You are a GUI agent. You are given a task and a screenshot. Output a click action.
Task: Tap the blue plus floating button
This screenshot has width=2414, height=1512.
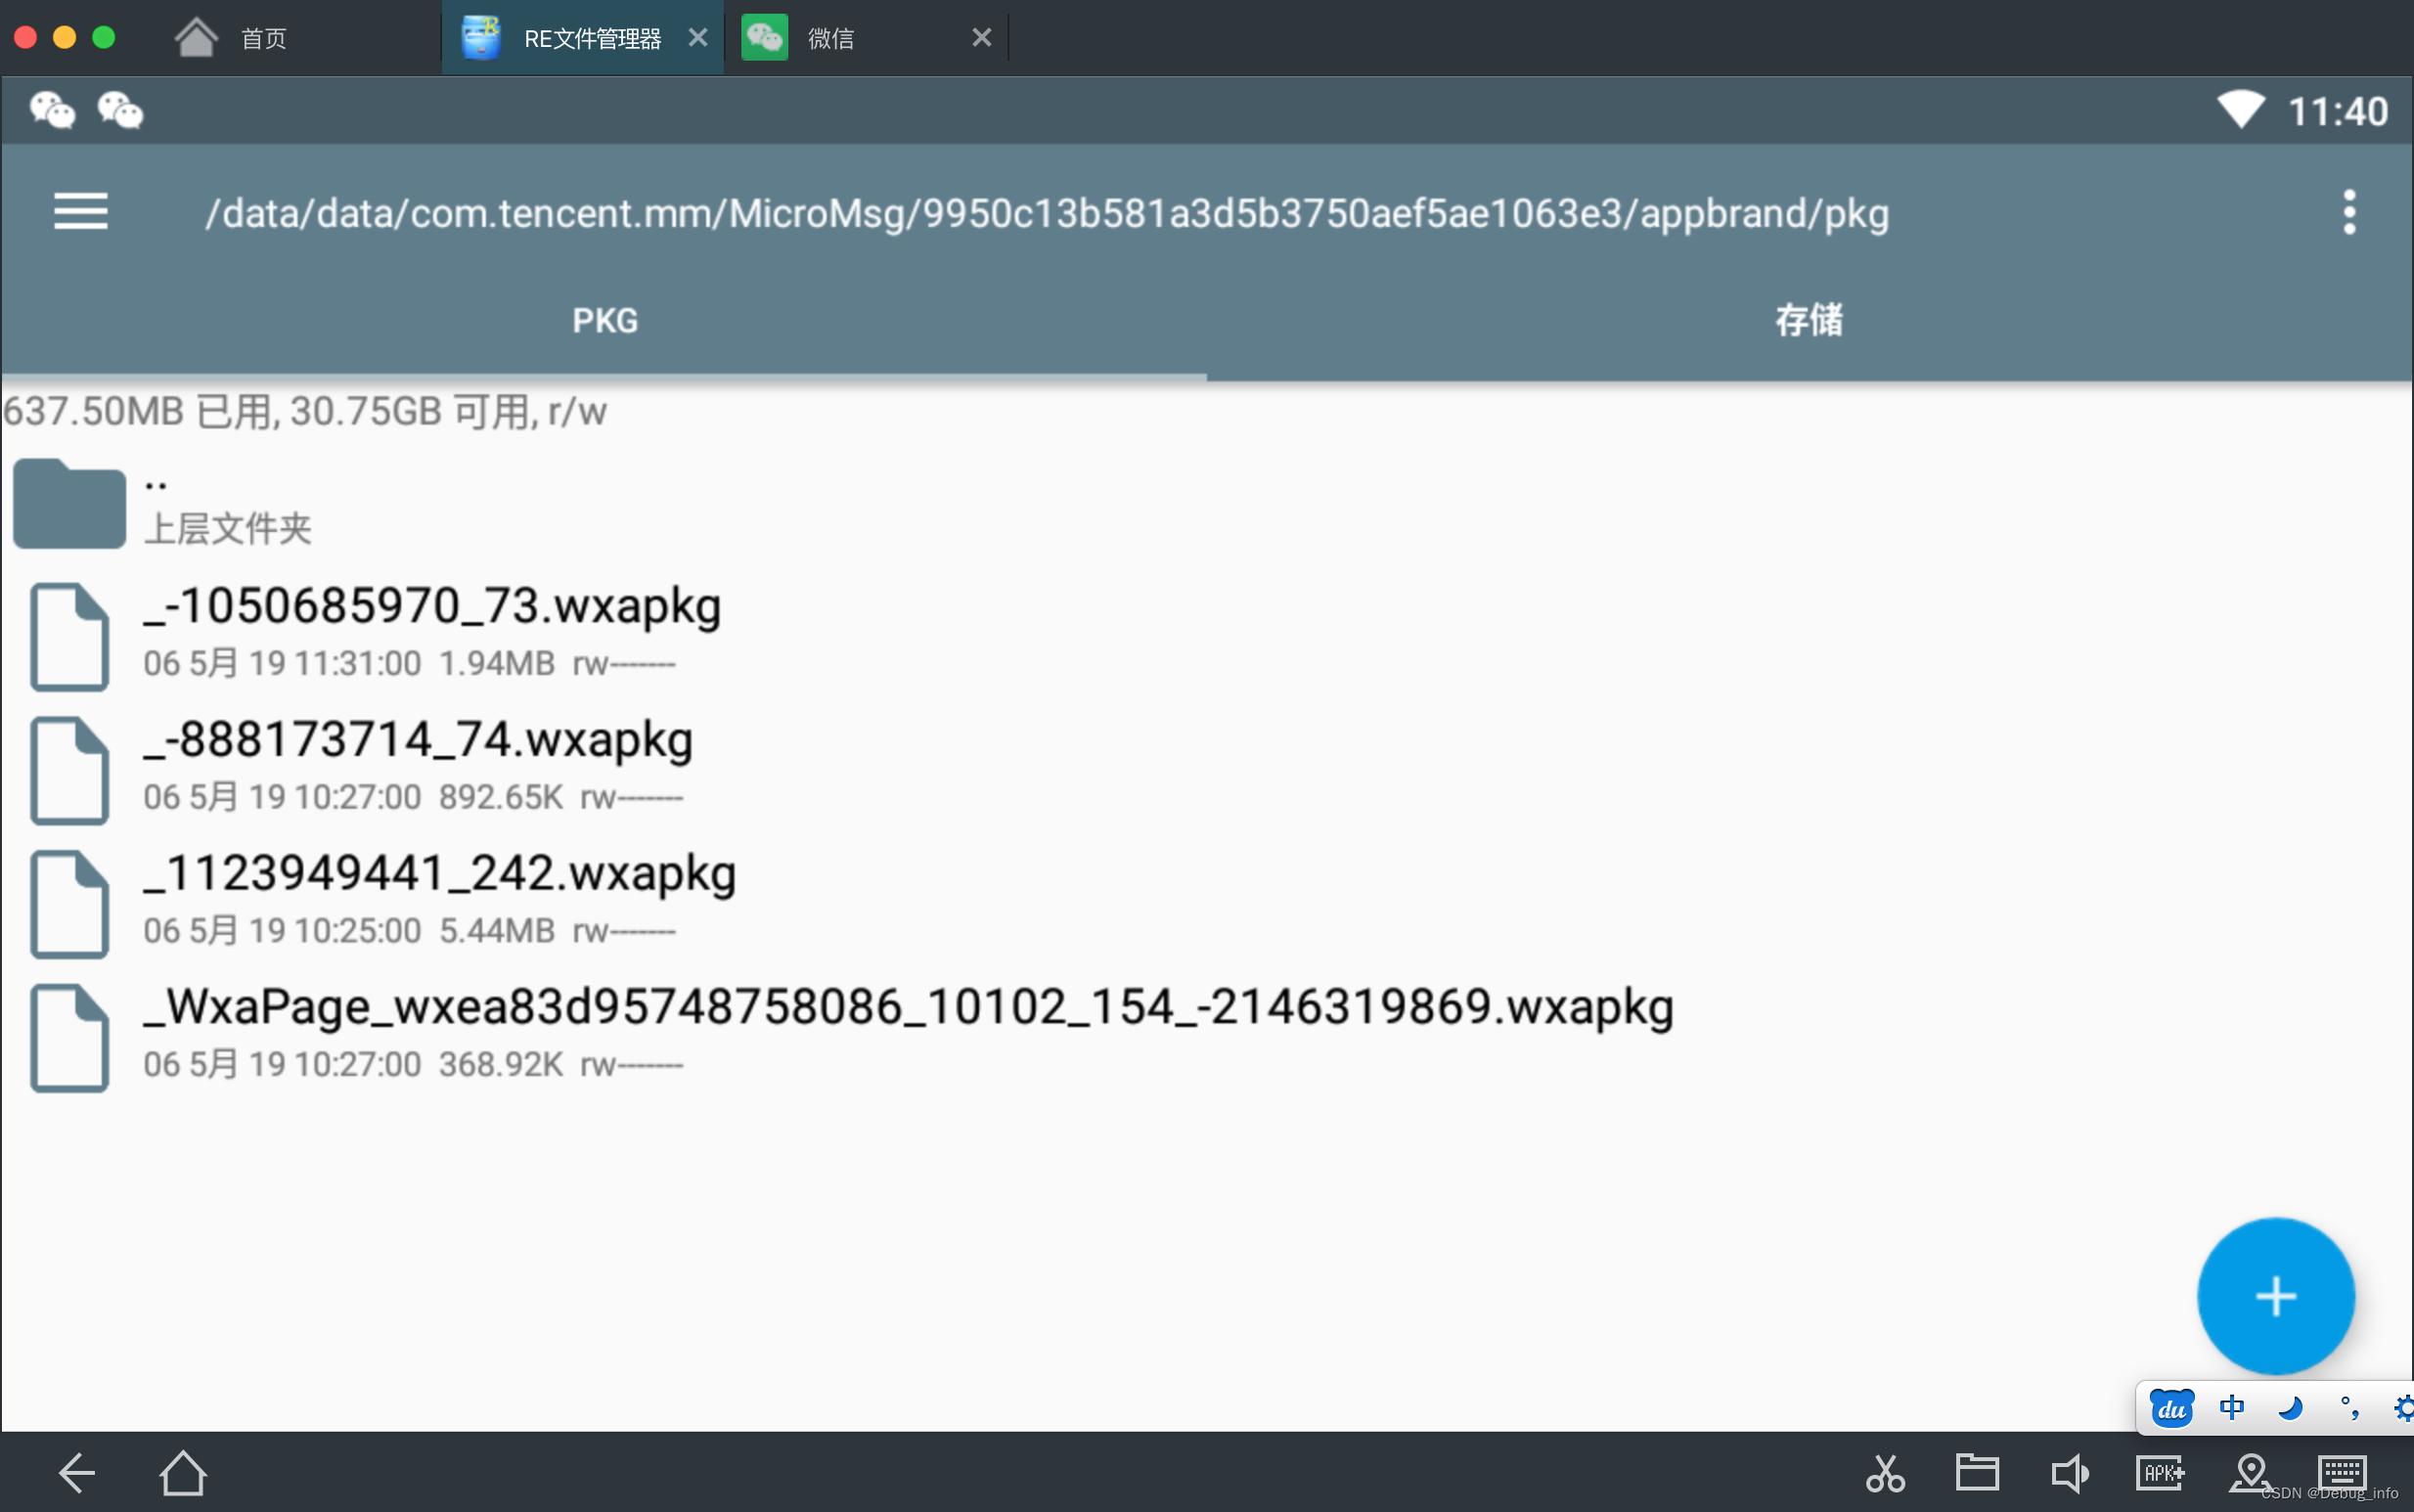coord(2275,1296)
